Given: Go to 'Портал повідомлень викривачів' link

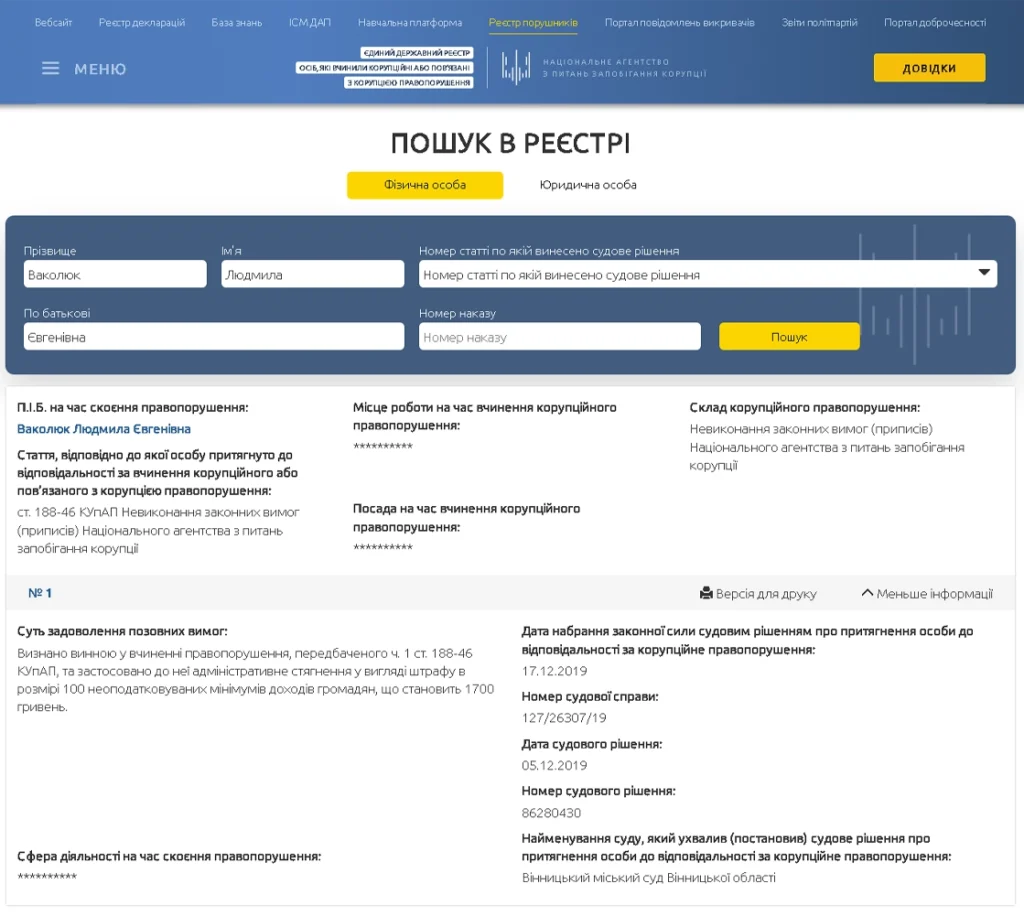Looking at the screenshot, I should point(680,22).
